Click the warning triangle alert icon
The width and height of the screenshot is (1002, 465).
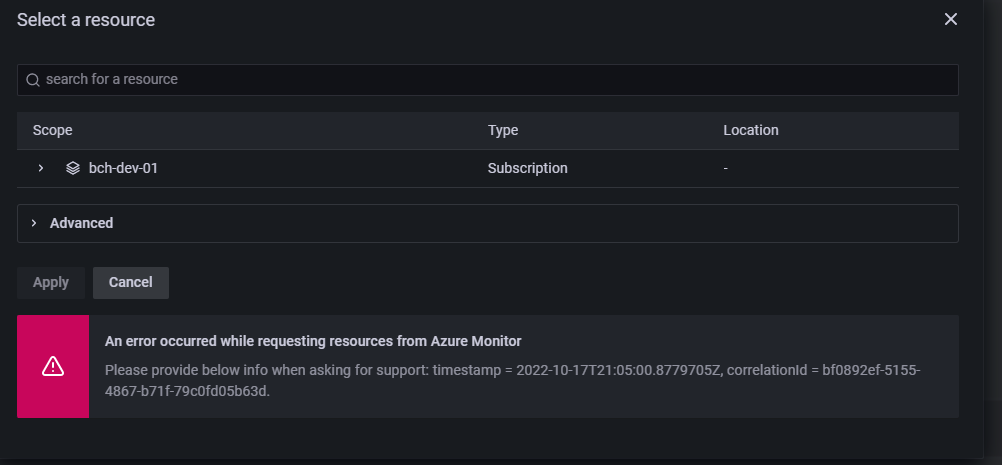53,367
